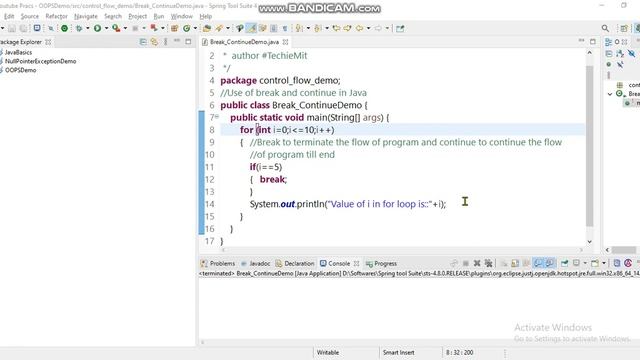Image resolution: width=640 pixels, height=360 pixels.
Task: Click the editor scroll down arrow
Action: click(589, 242)
